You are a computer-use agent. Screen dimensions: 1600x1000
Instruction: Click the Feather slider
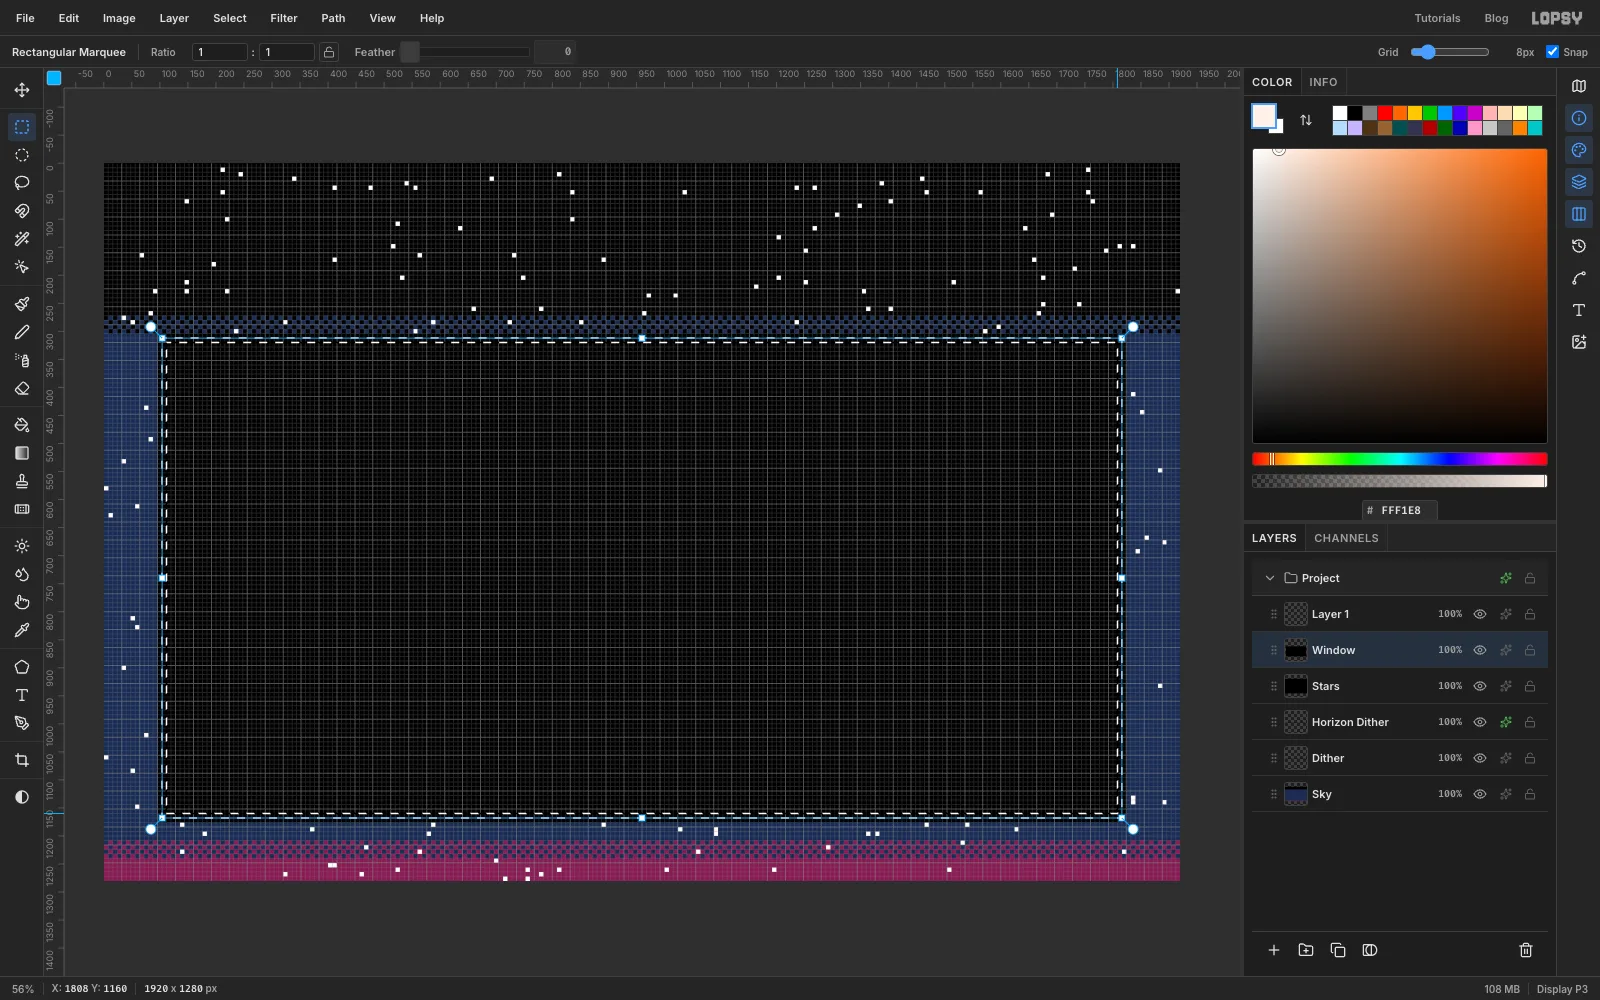[465, 52]
